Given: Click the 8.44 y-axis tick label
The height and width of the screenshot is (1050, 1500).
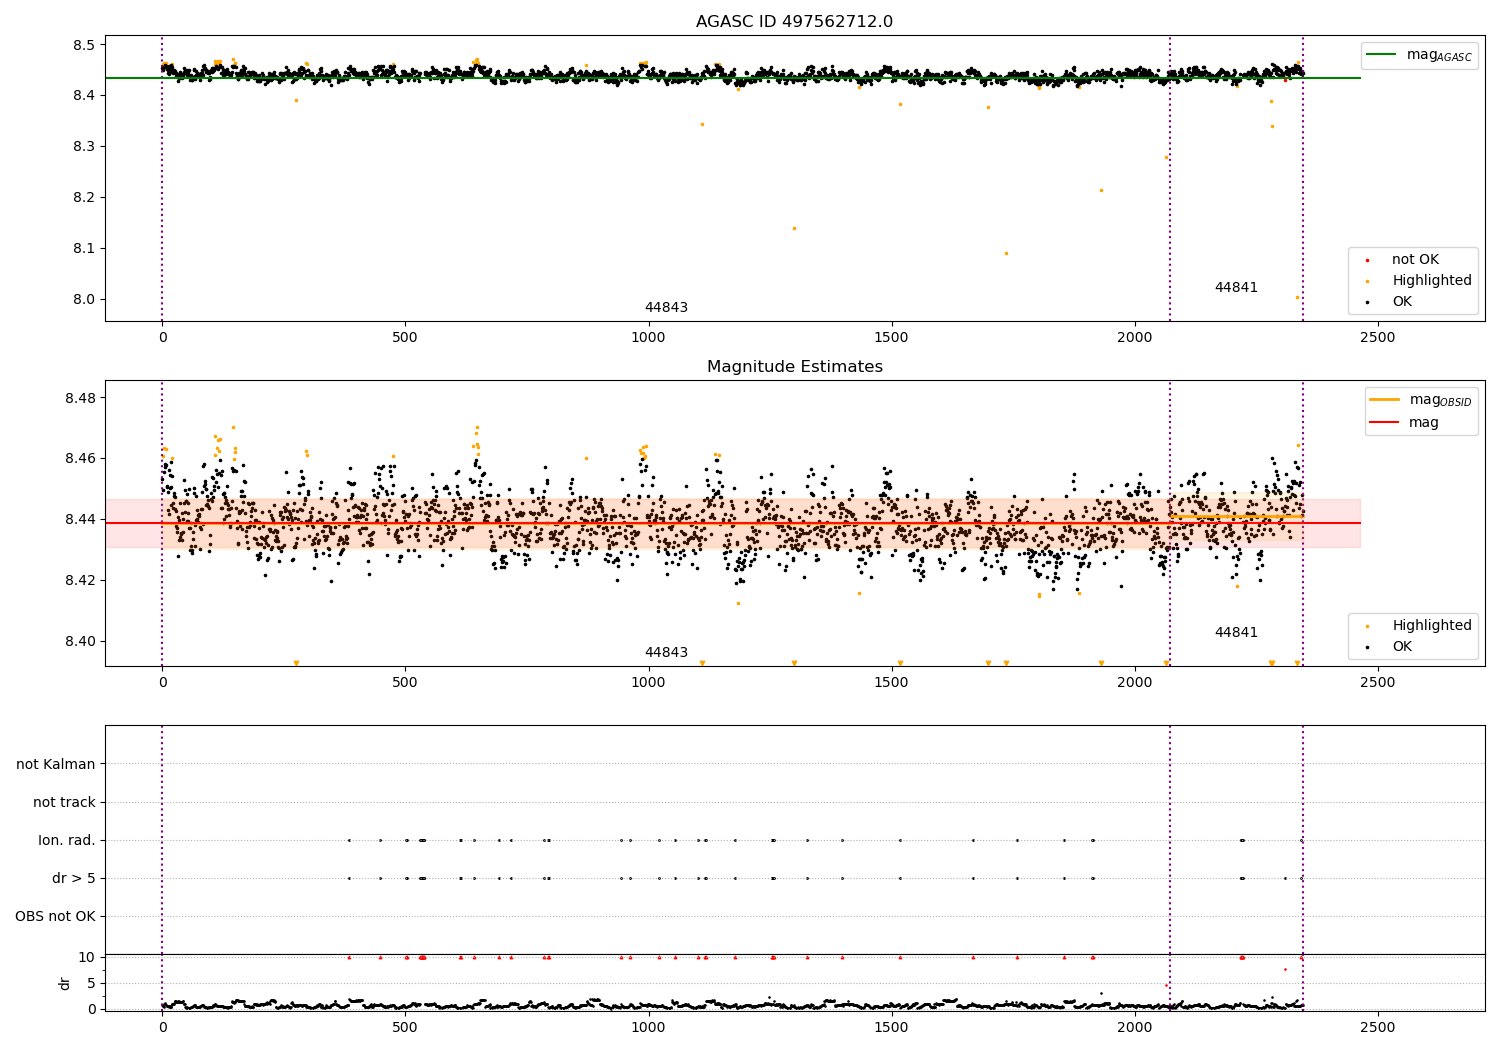Looking at the screenshot, I should [80, 520].
